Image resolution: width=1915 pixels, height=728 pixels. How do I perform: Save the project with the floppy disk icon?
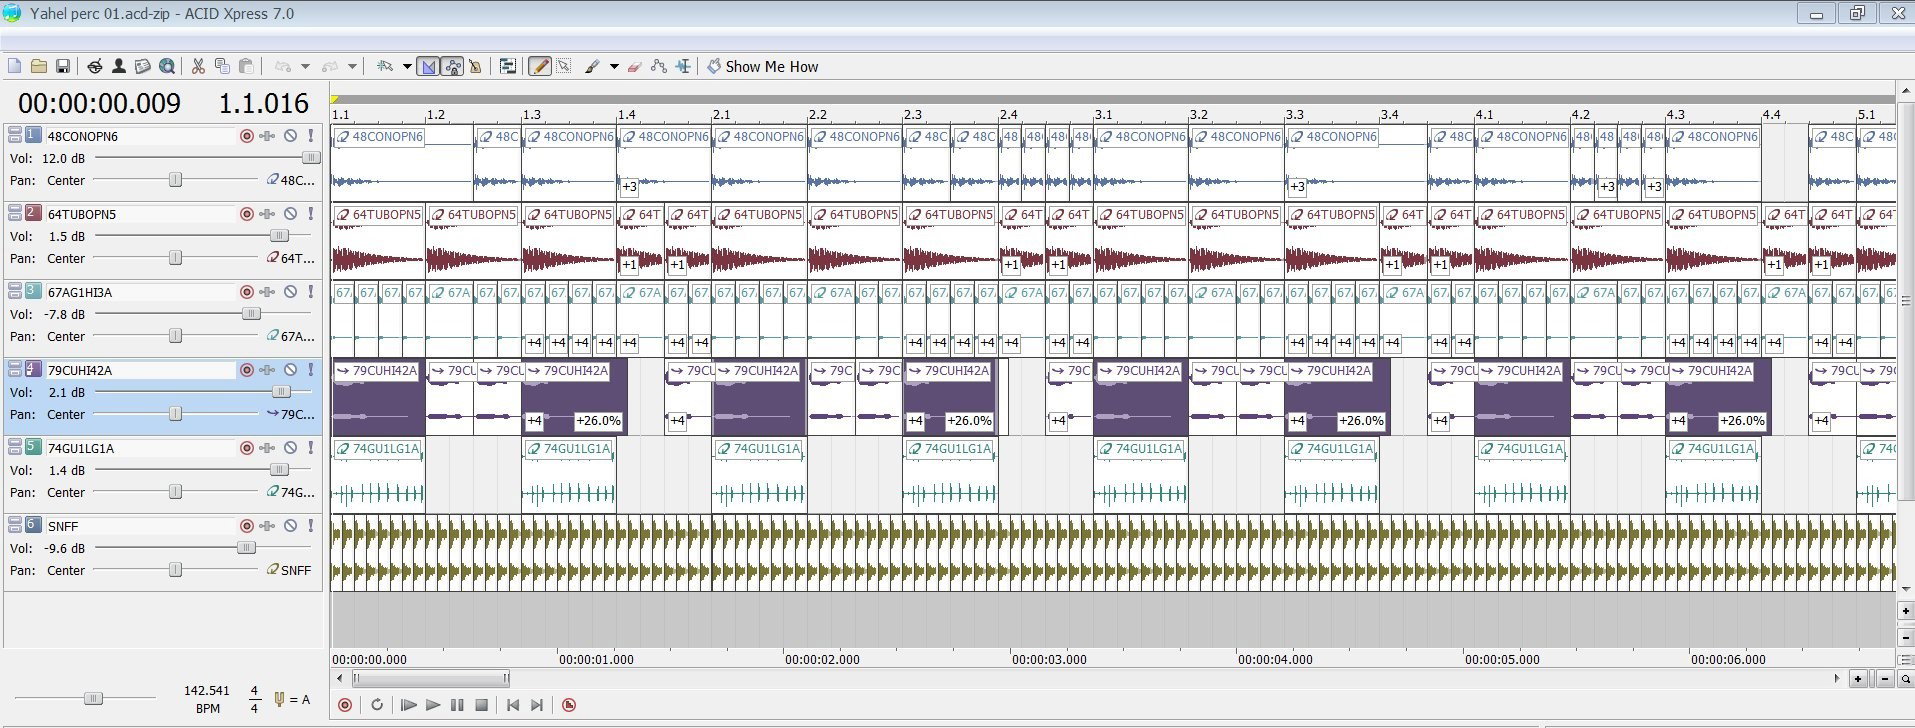click(x=63, y=66)
